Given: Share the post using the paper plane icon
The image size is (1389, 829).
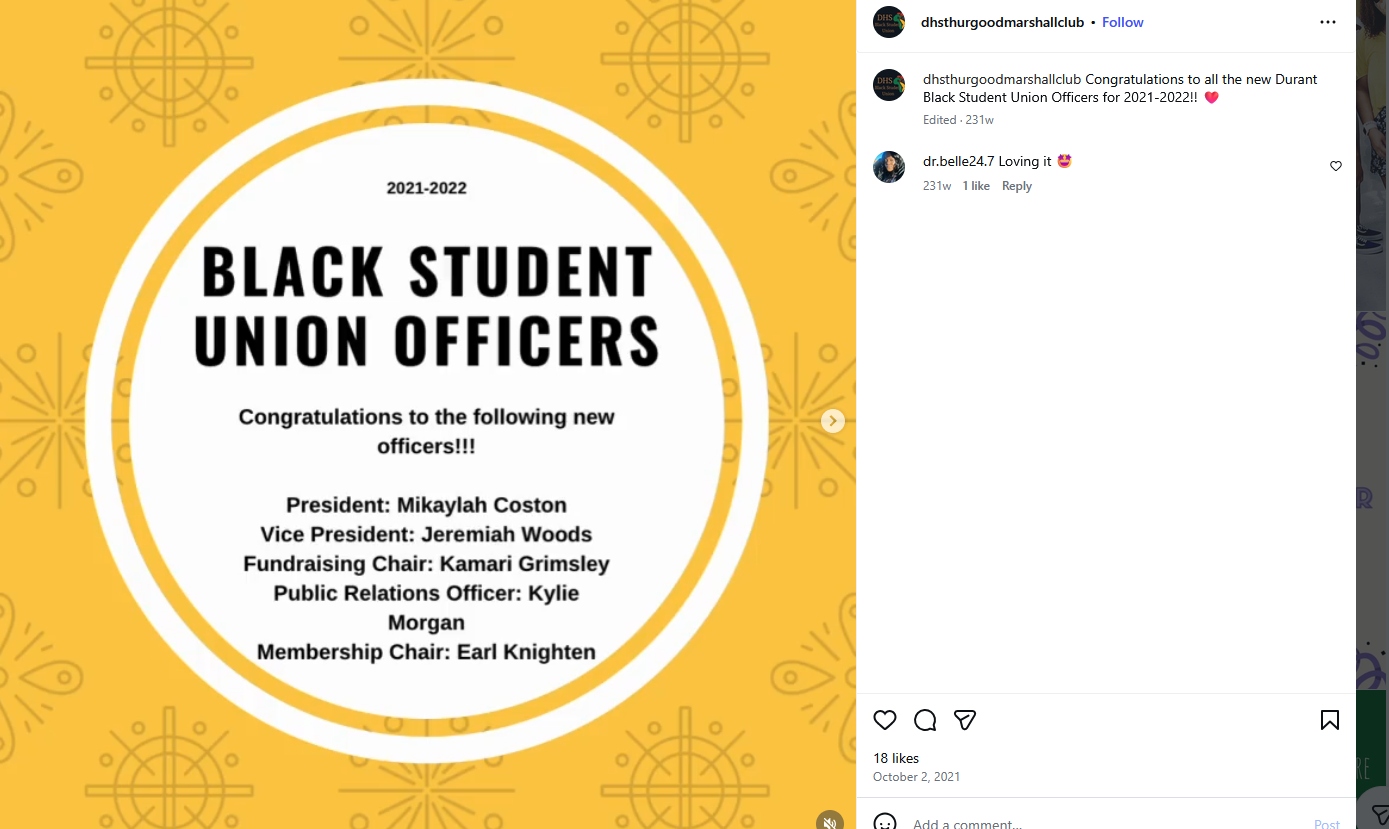Looking at the screenshot, I should [x=965, y=720].
